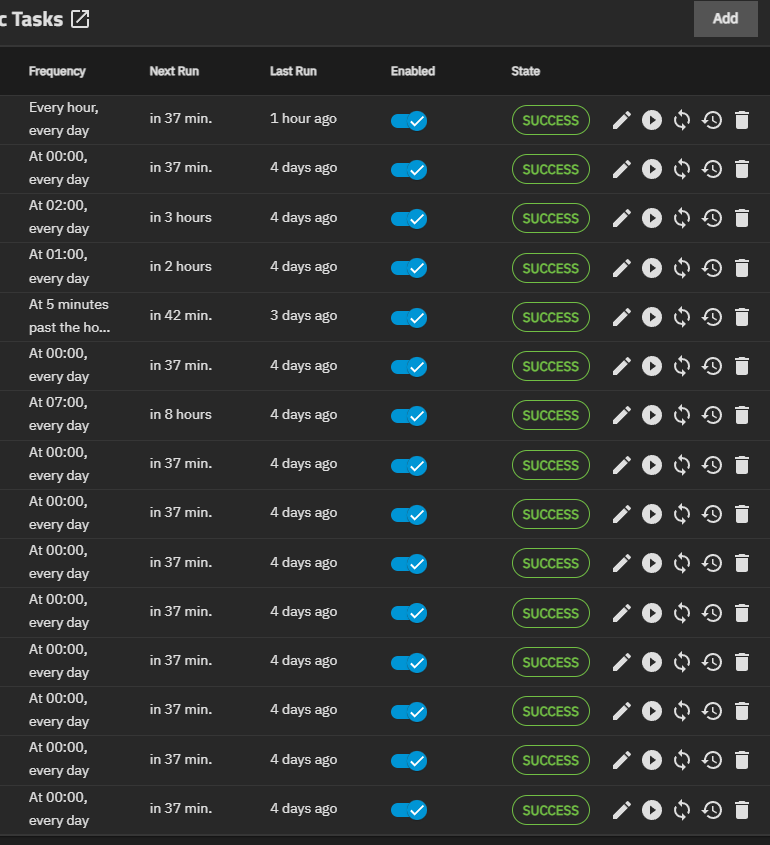Edit the task that runs every hour

(622, 120)
